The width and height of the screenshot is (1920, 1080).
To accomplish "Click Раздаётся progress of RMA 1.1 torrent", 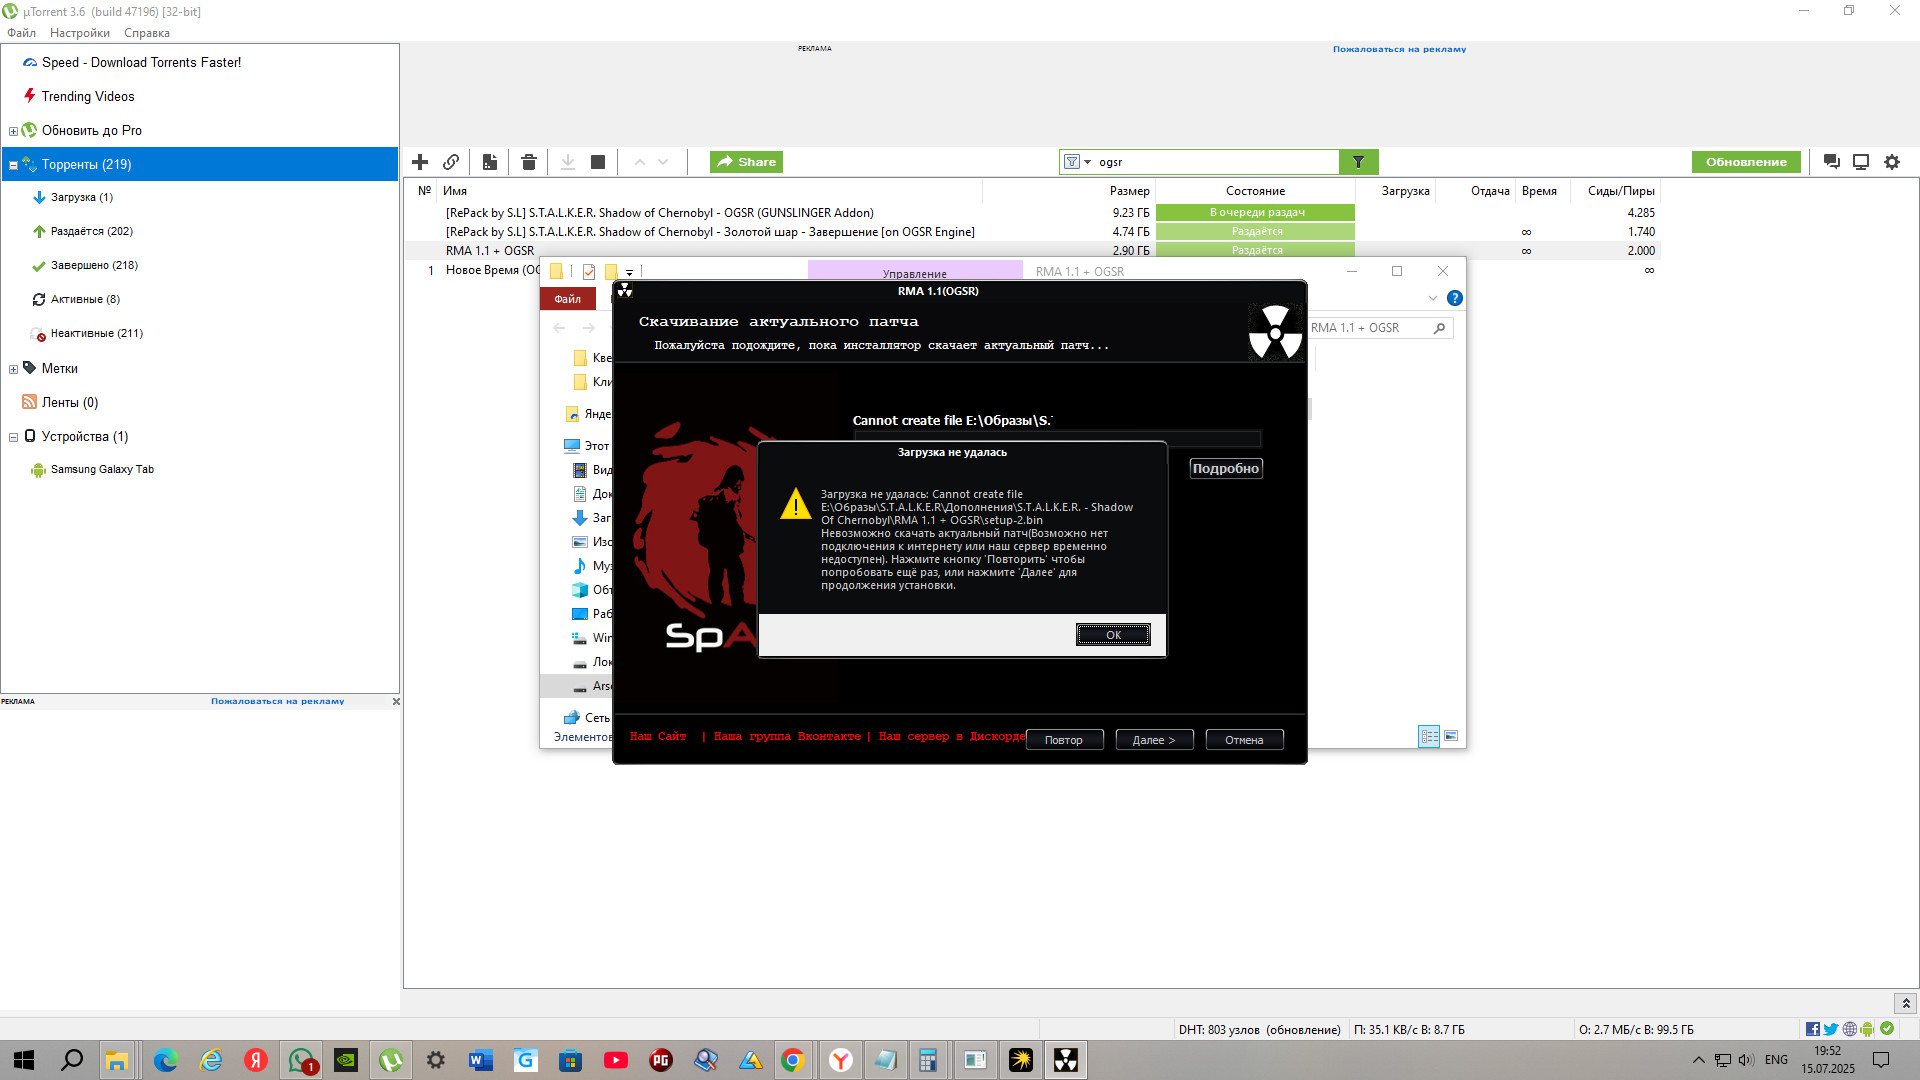I will click(x=1256, y=250).
